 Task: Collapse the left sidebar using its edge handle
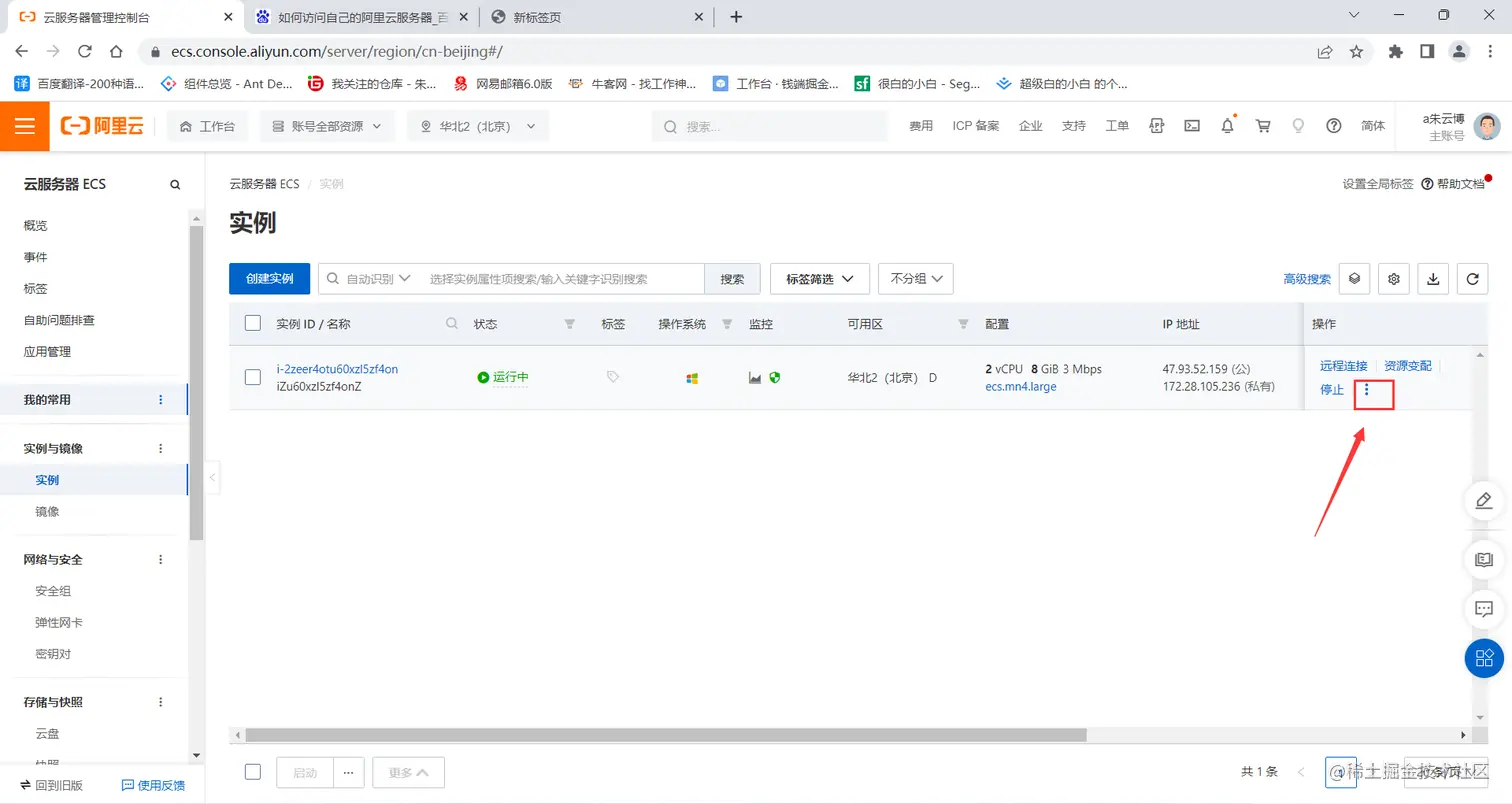212,478
